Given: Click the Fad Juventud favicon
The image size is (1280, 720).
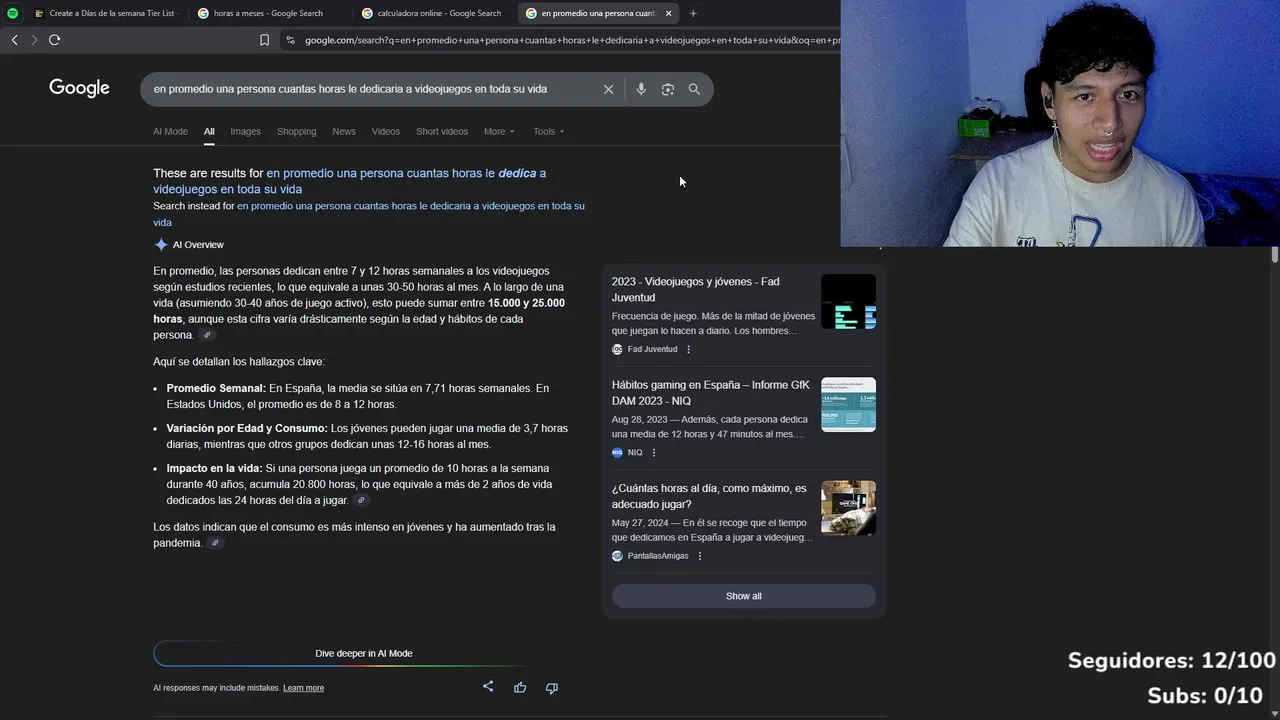Looking at the screenshot, I should [x=617, y=349].
